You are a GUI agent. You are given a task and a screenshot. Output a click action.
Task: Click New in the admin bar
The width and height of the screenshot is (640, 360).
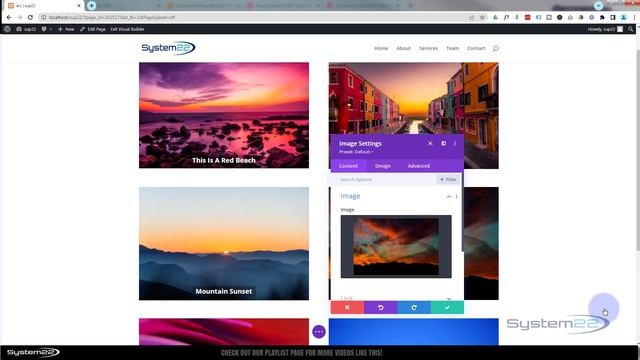[66, 29]
